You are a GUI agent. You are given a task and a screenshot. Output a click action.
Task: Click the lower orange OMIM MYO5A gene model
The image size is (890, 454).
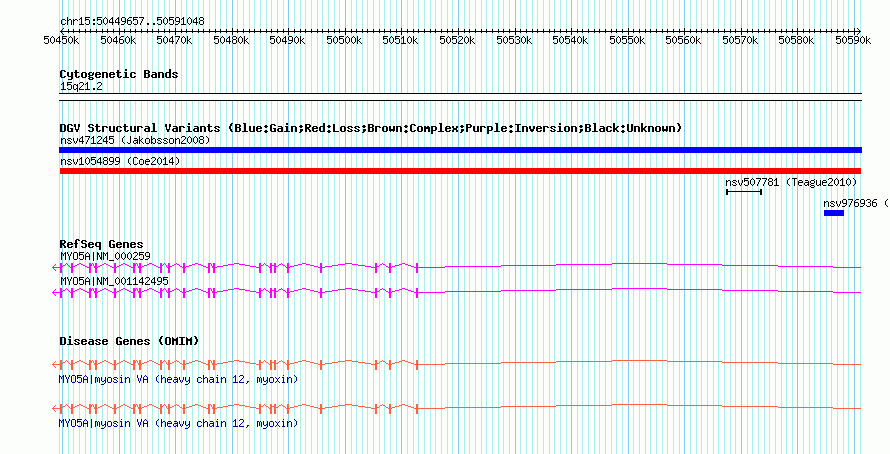(457, 408)
